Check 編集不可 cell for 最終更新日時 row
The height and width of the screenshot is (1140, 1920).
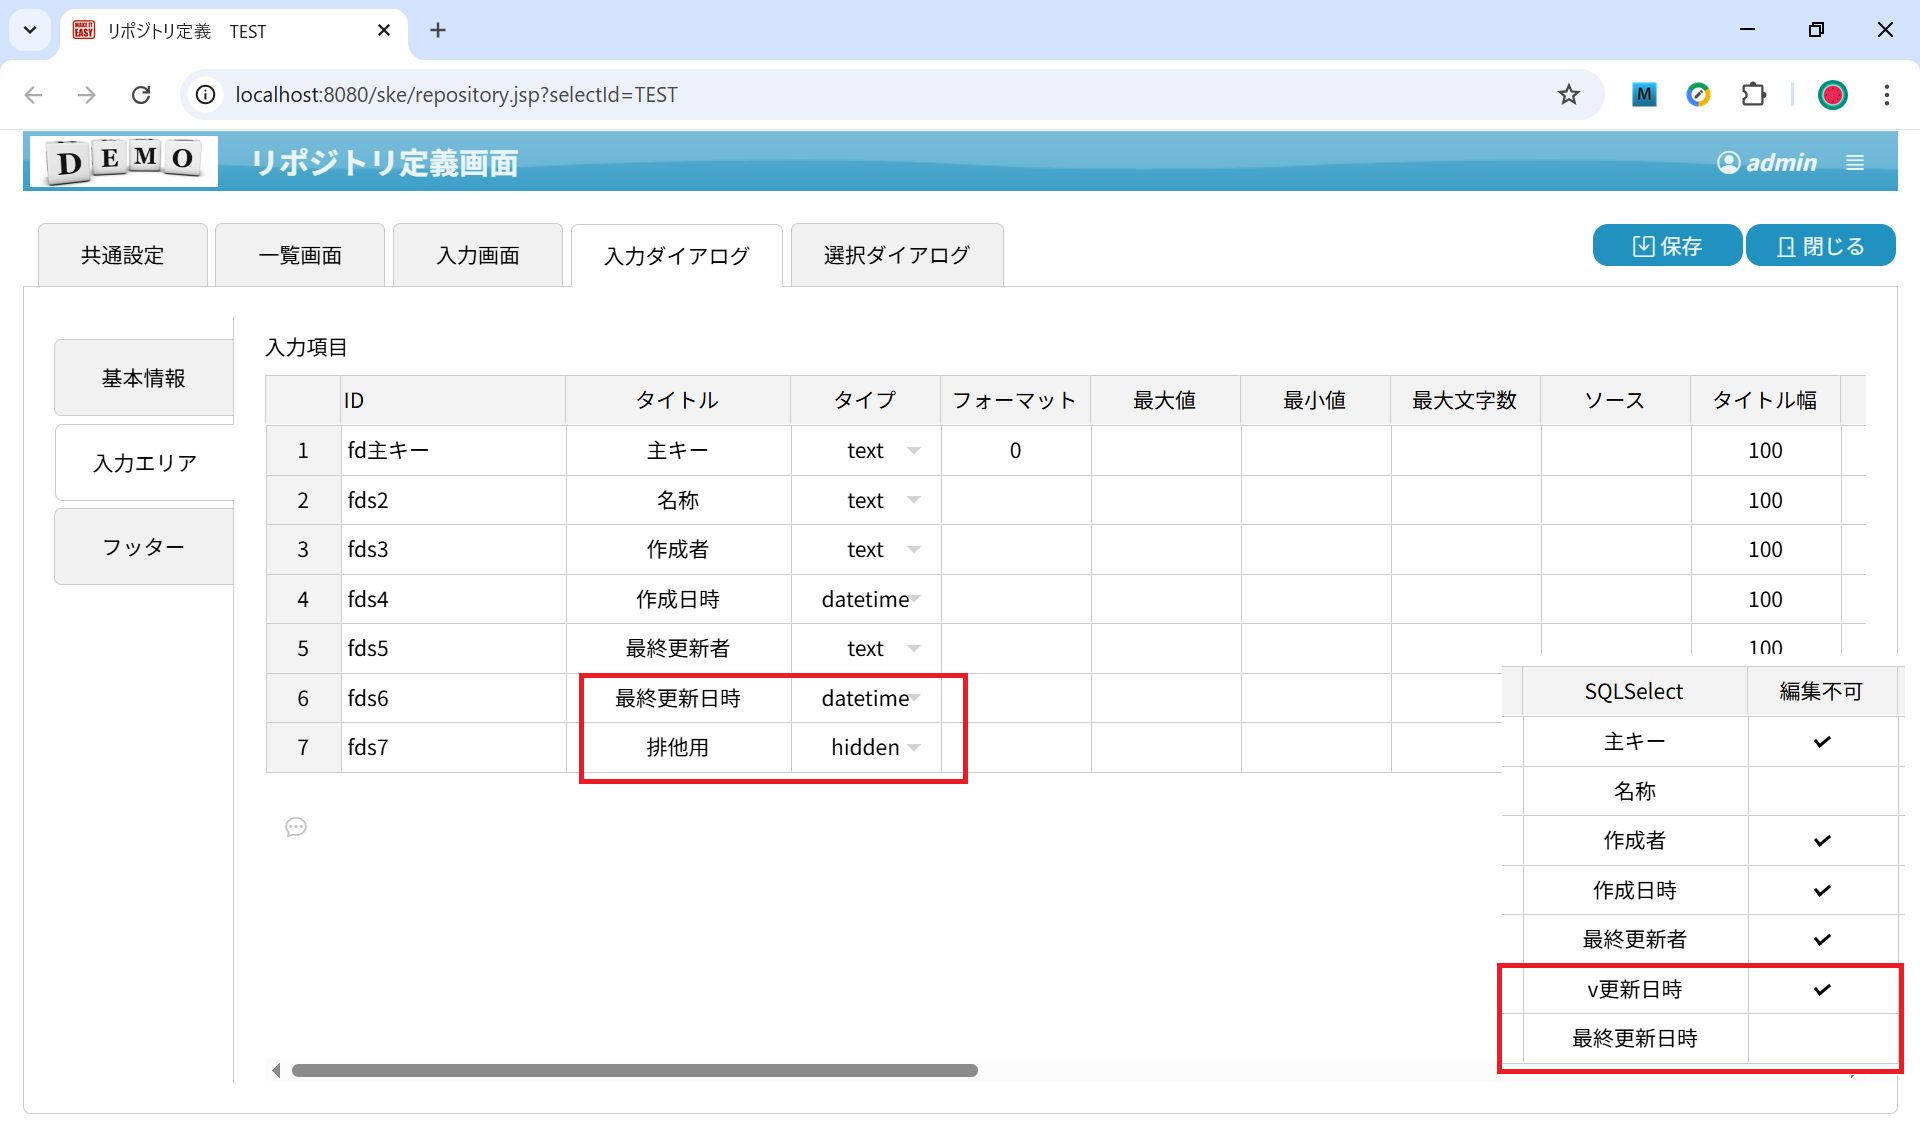(x=1821, y=1039)
